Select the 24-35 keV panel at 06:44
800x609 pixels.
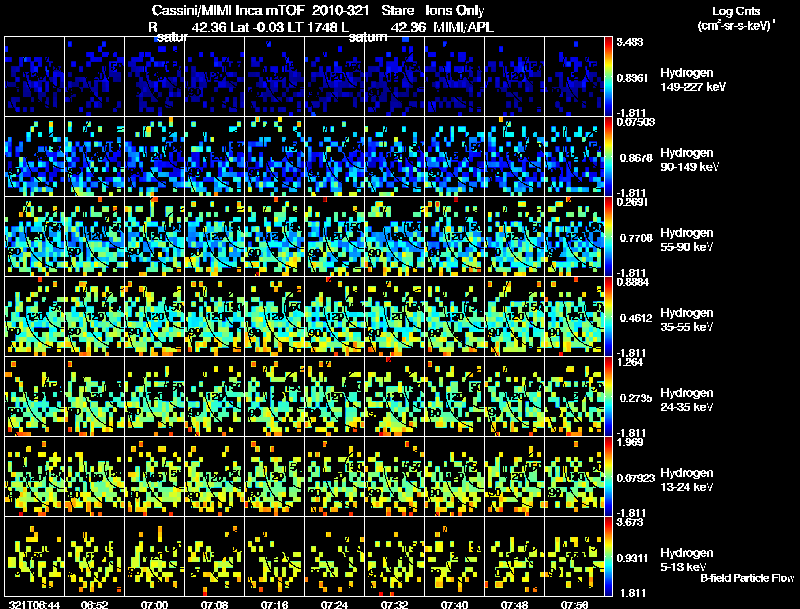pos(35,397)
